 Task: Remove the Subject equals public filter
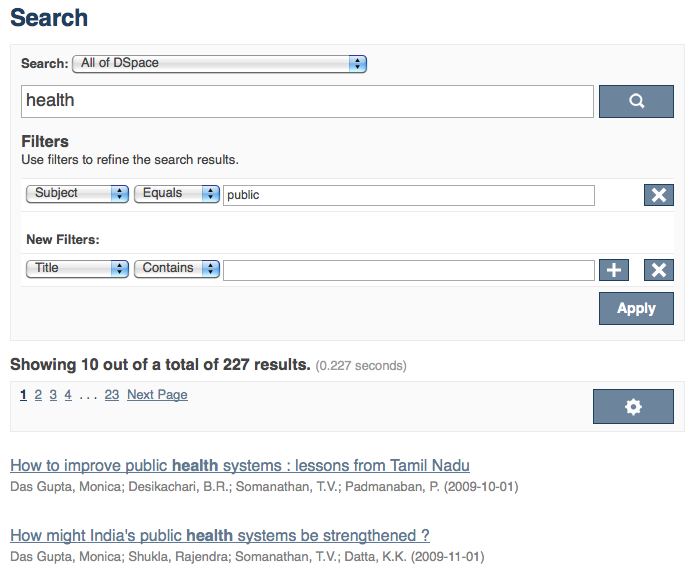tap(658, 195)
